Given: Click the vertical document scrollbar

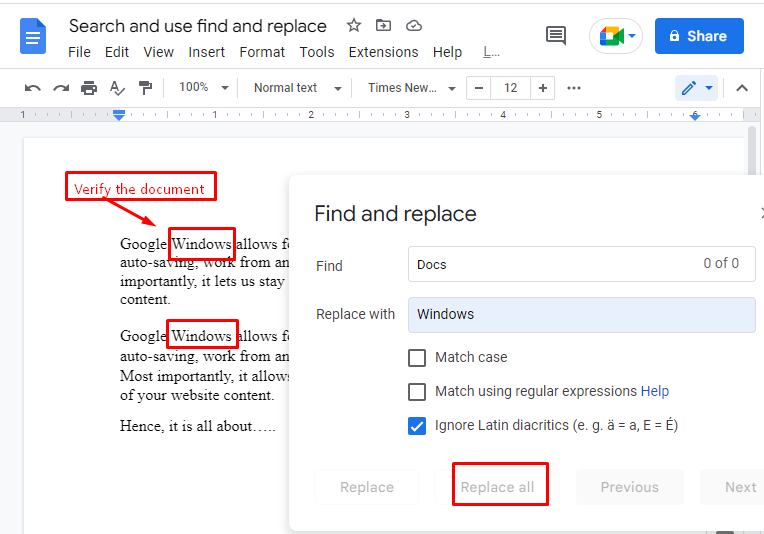Looking at the screenshot, I should pyautogui.click(x=752, y=150).
